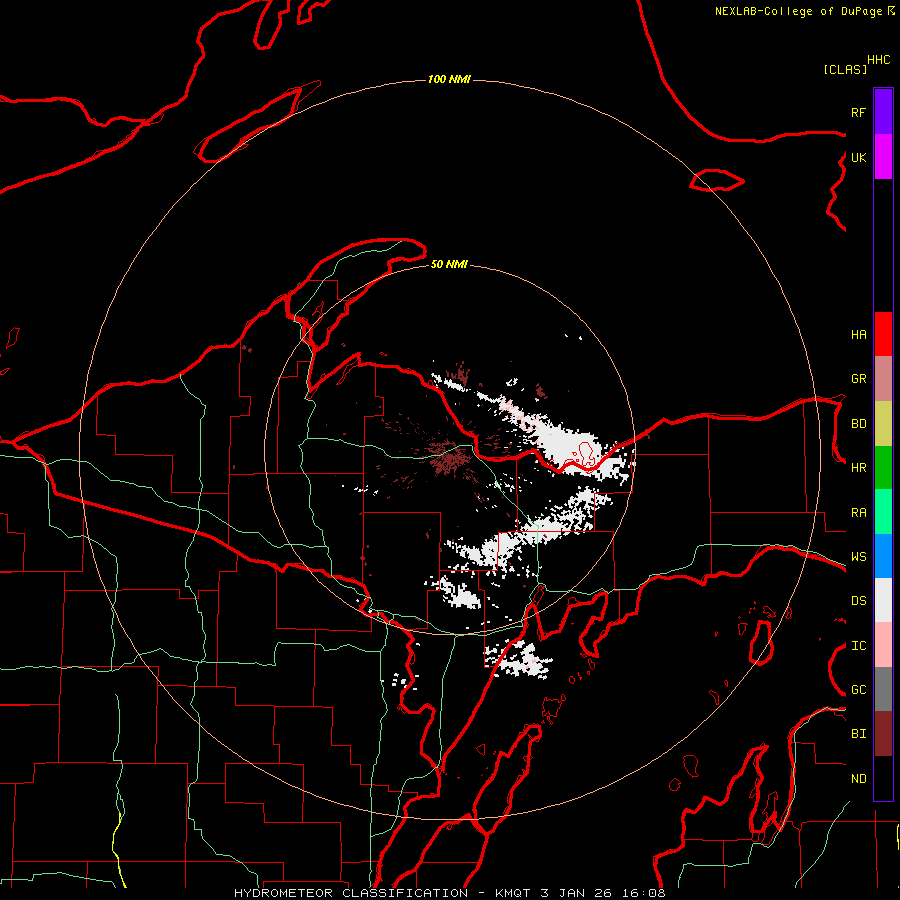Click the dark green HR legend block
The width and height of the screenshot is (900, 900).
pyautogui.click(x=883, y=467)
